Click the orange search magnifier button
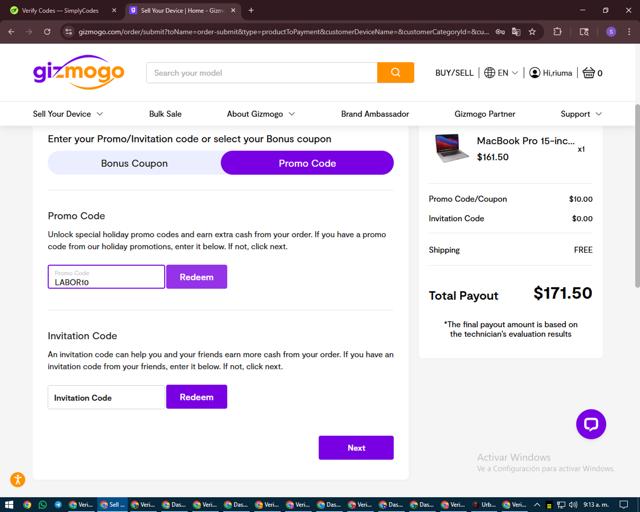 click(x=395, y=73)
